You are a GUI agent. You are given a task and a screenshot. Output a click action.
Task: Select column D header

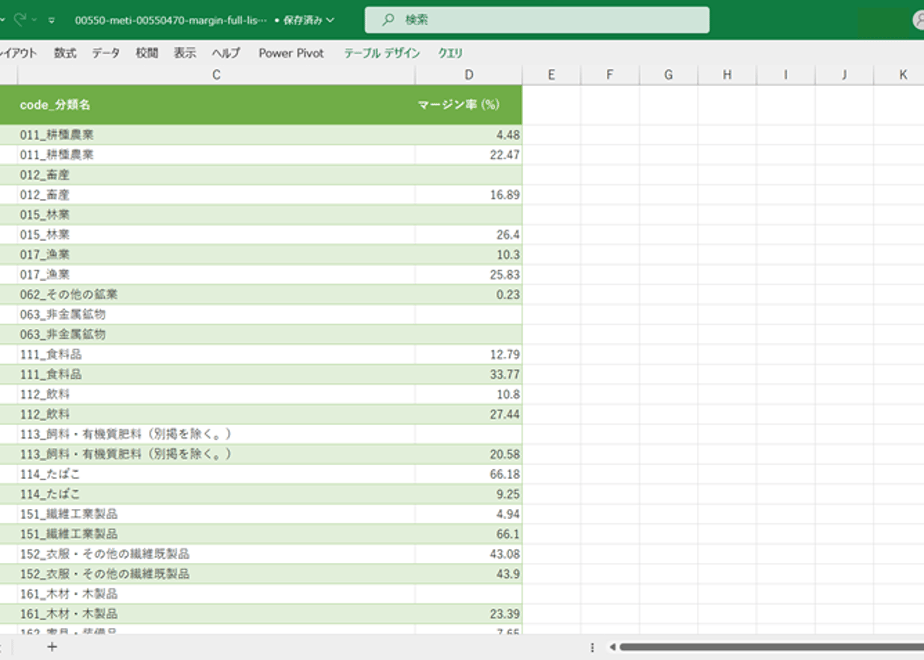pos(468,75)
